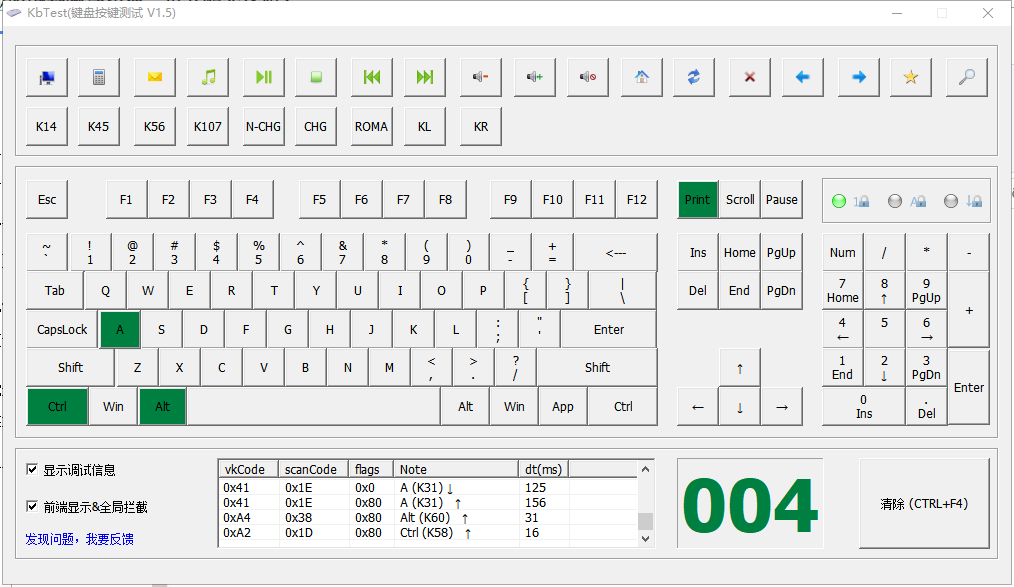This screenshot has width=1014, height=587.
Task: Click the Play/Pause media key
Action: pos(263,78)
